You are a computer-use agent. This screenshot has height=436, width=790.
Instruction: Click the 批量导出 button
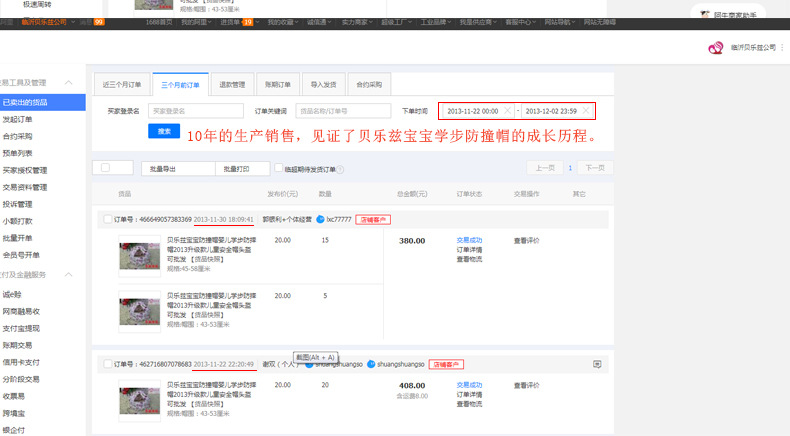[178, 169]
